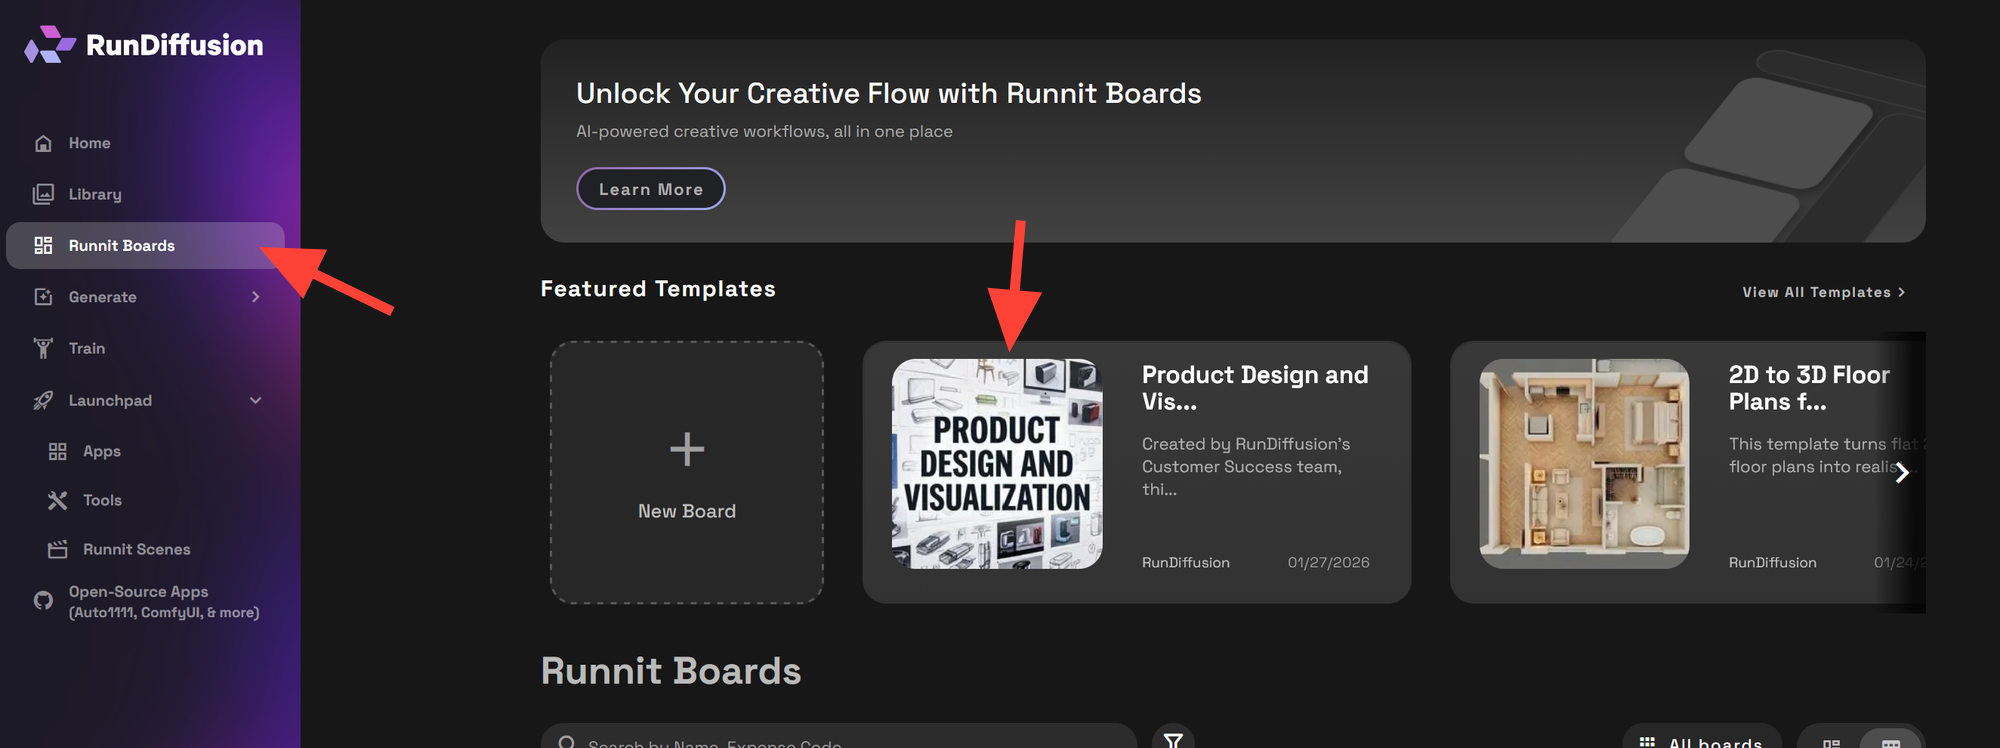2000x748 pixels.
Task: Open View All Templates link
Action: [1822, 292]
